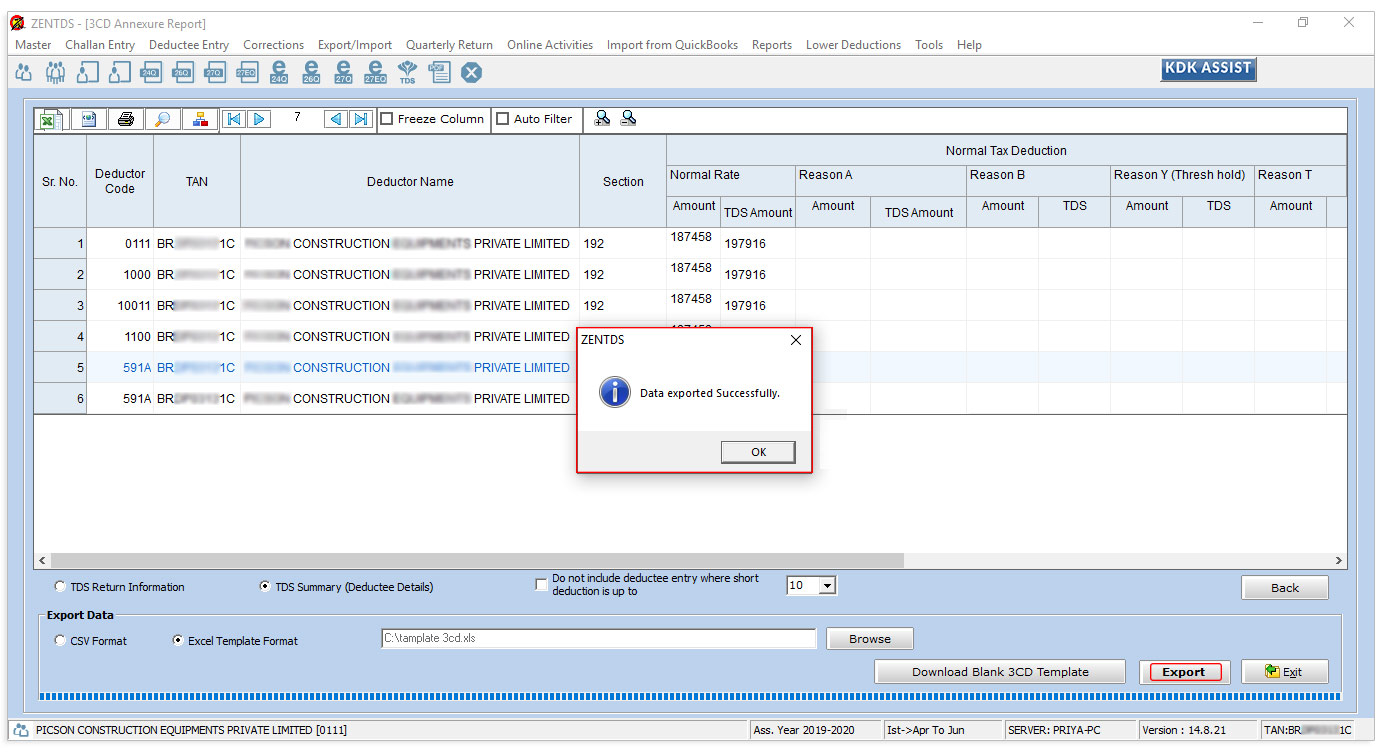
Task: Click the two-person deductor icon in the main toolbar
Action: (23, 72)
